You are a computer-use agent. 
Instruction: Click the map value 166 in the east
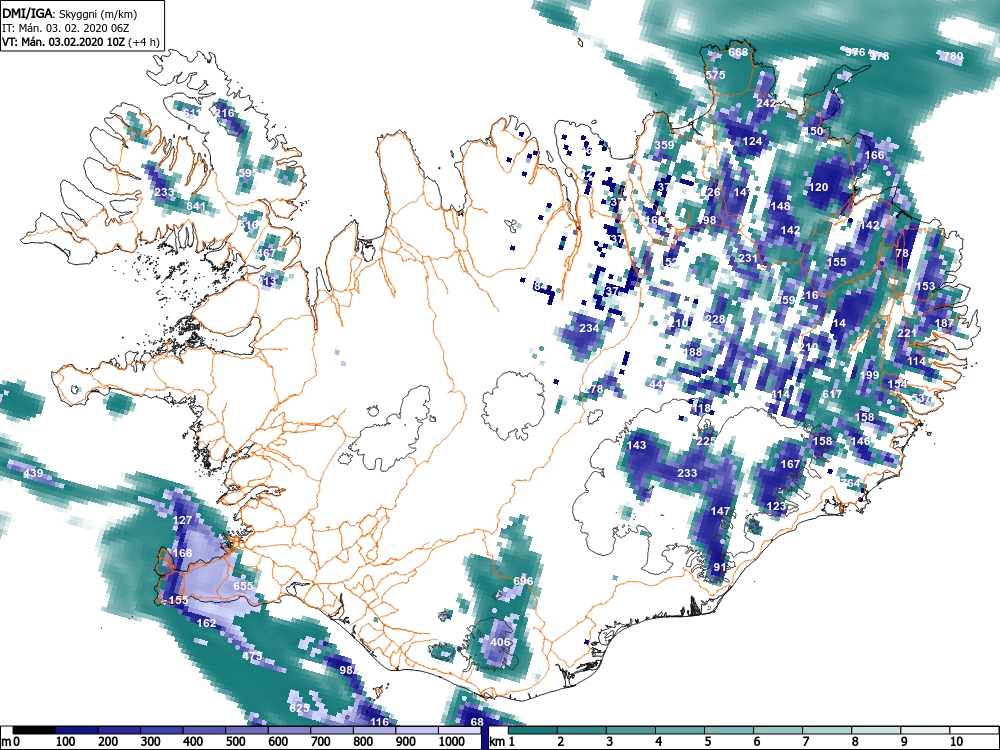pos(874,155)
